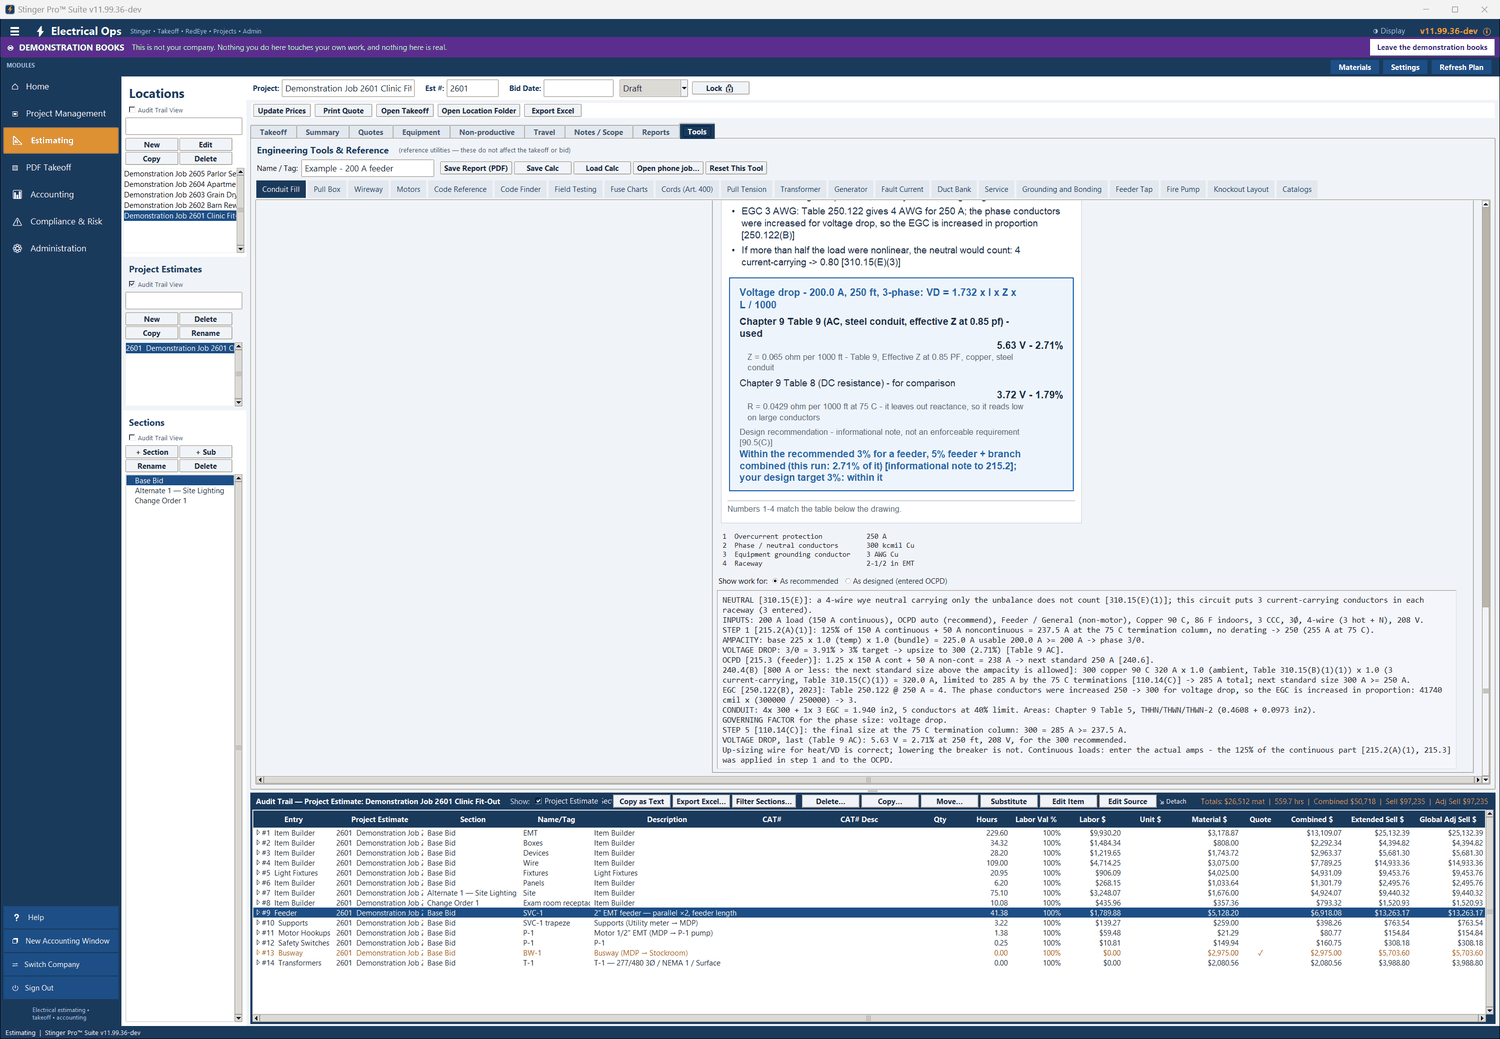Click the Lock button
Screen dimensions: 1500x1039
[x=720, y=88]
